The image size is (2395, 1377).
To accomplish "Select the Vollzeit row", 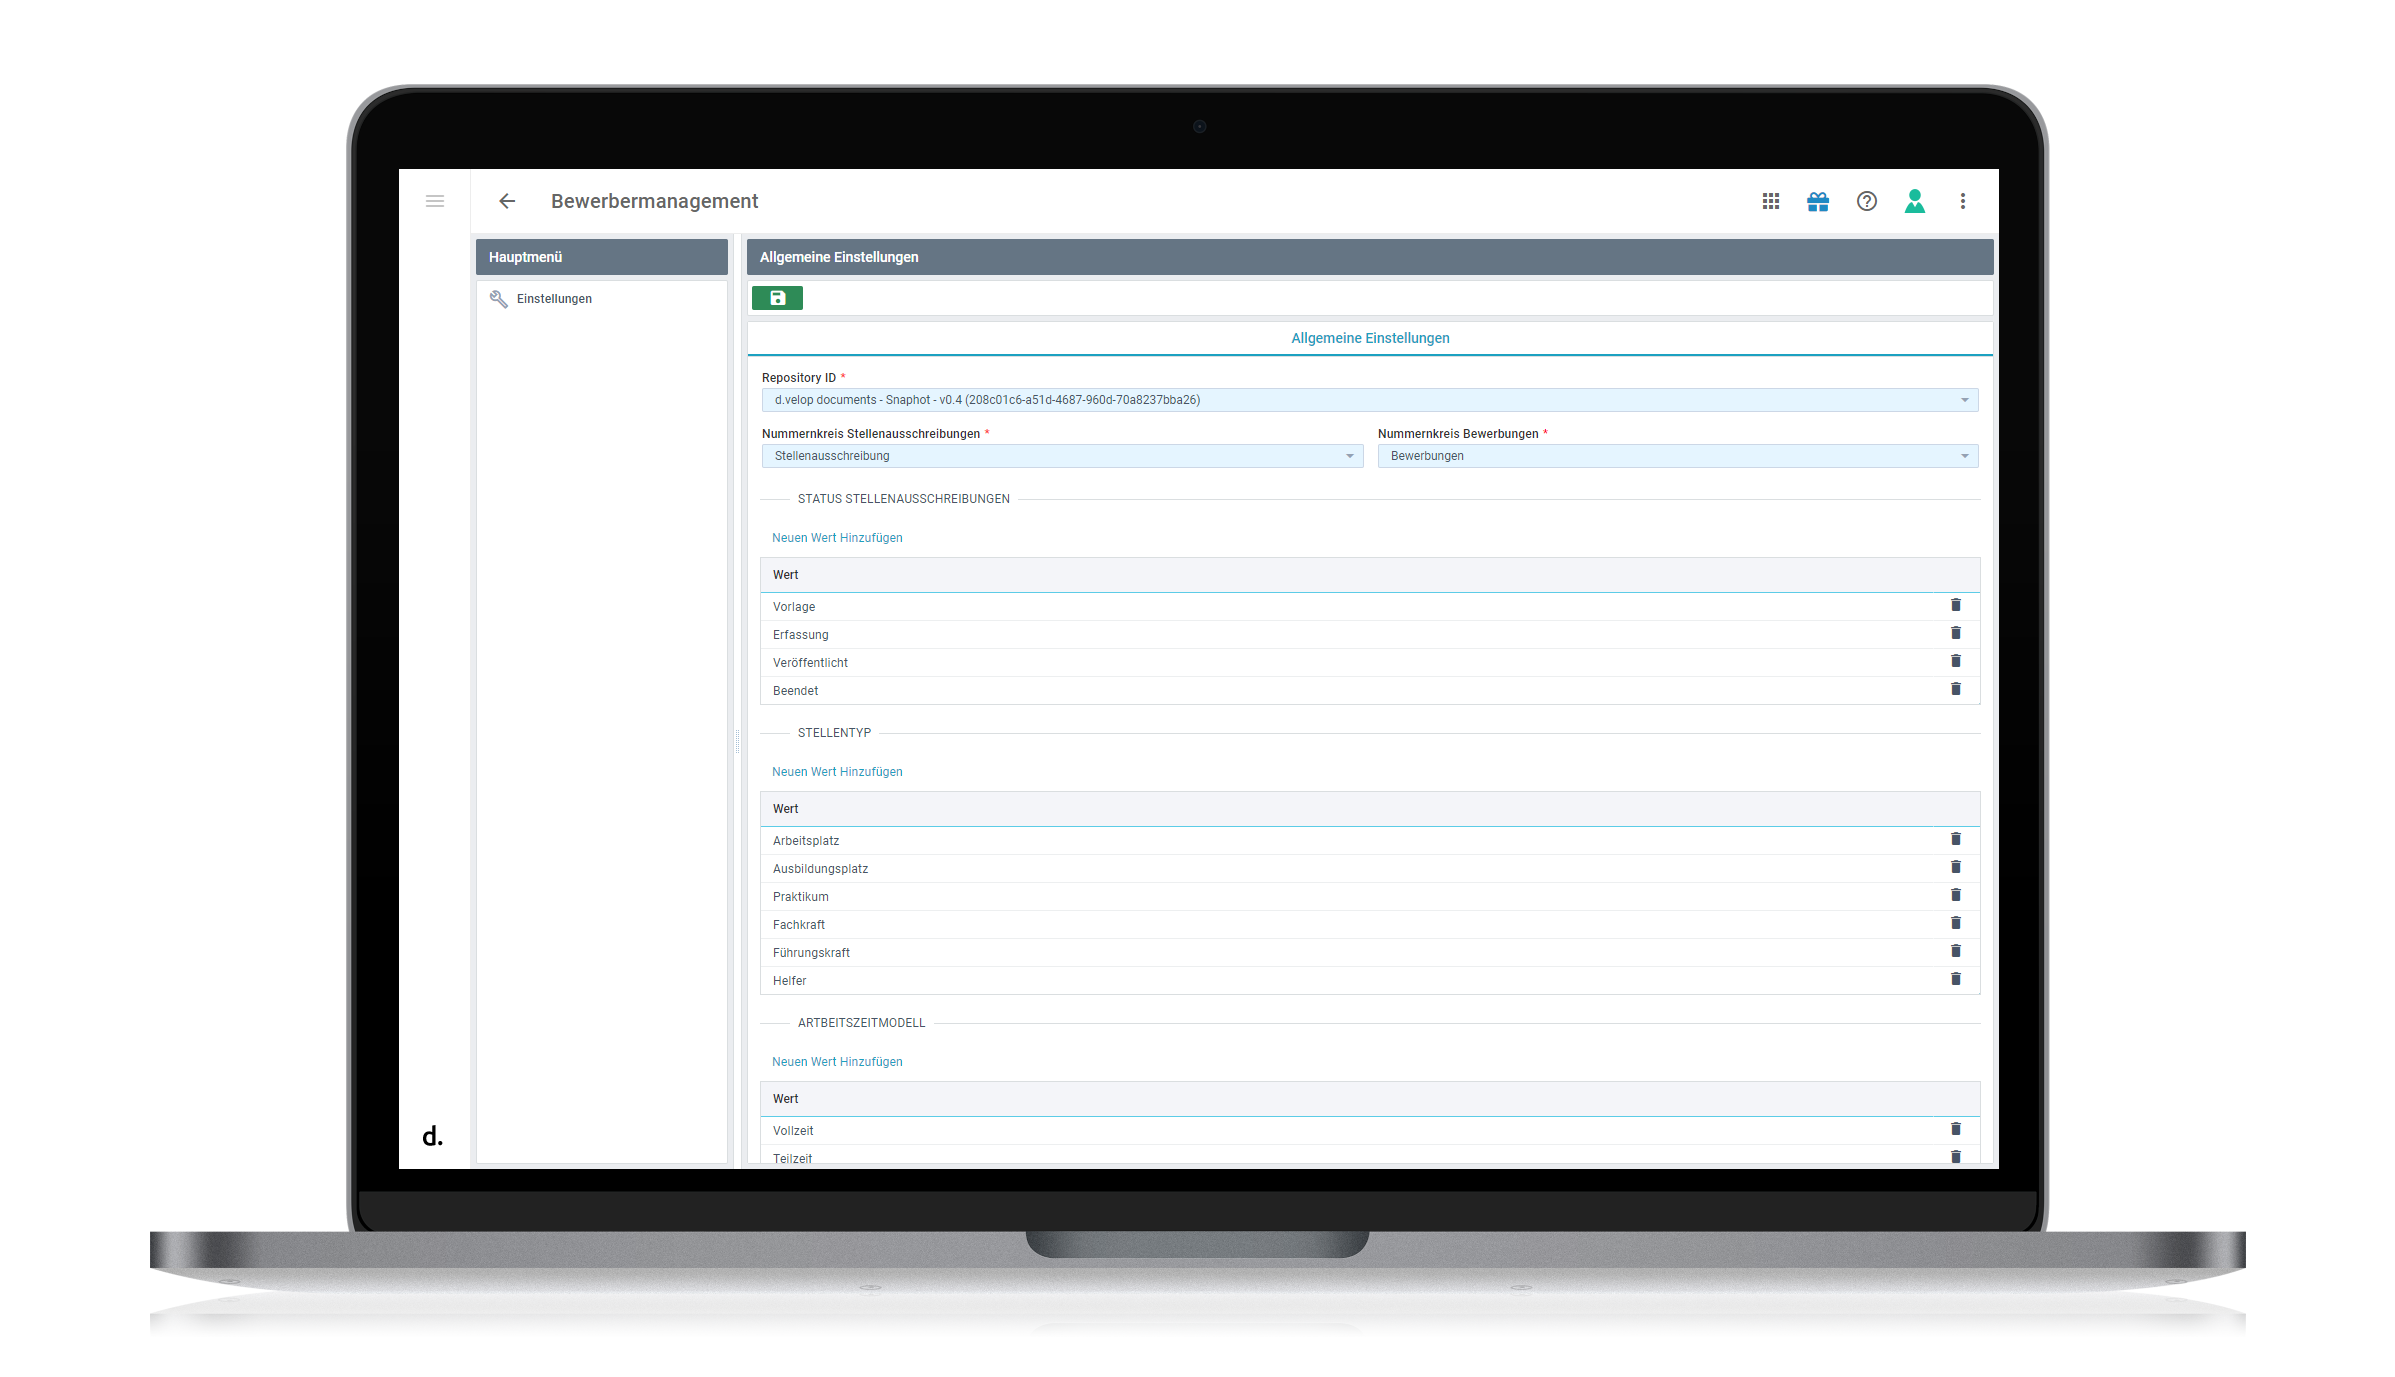I will pos(1370,1131).
